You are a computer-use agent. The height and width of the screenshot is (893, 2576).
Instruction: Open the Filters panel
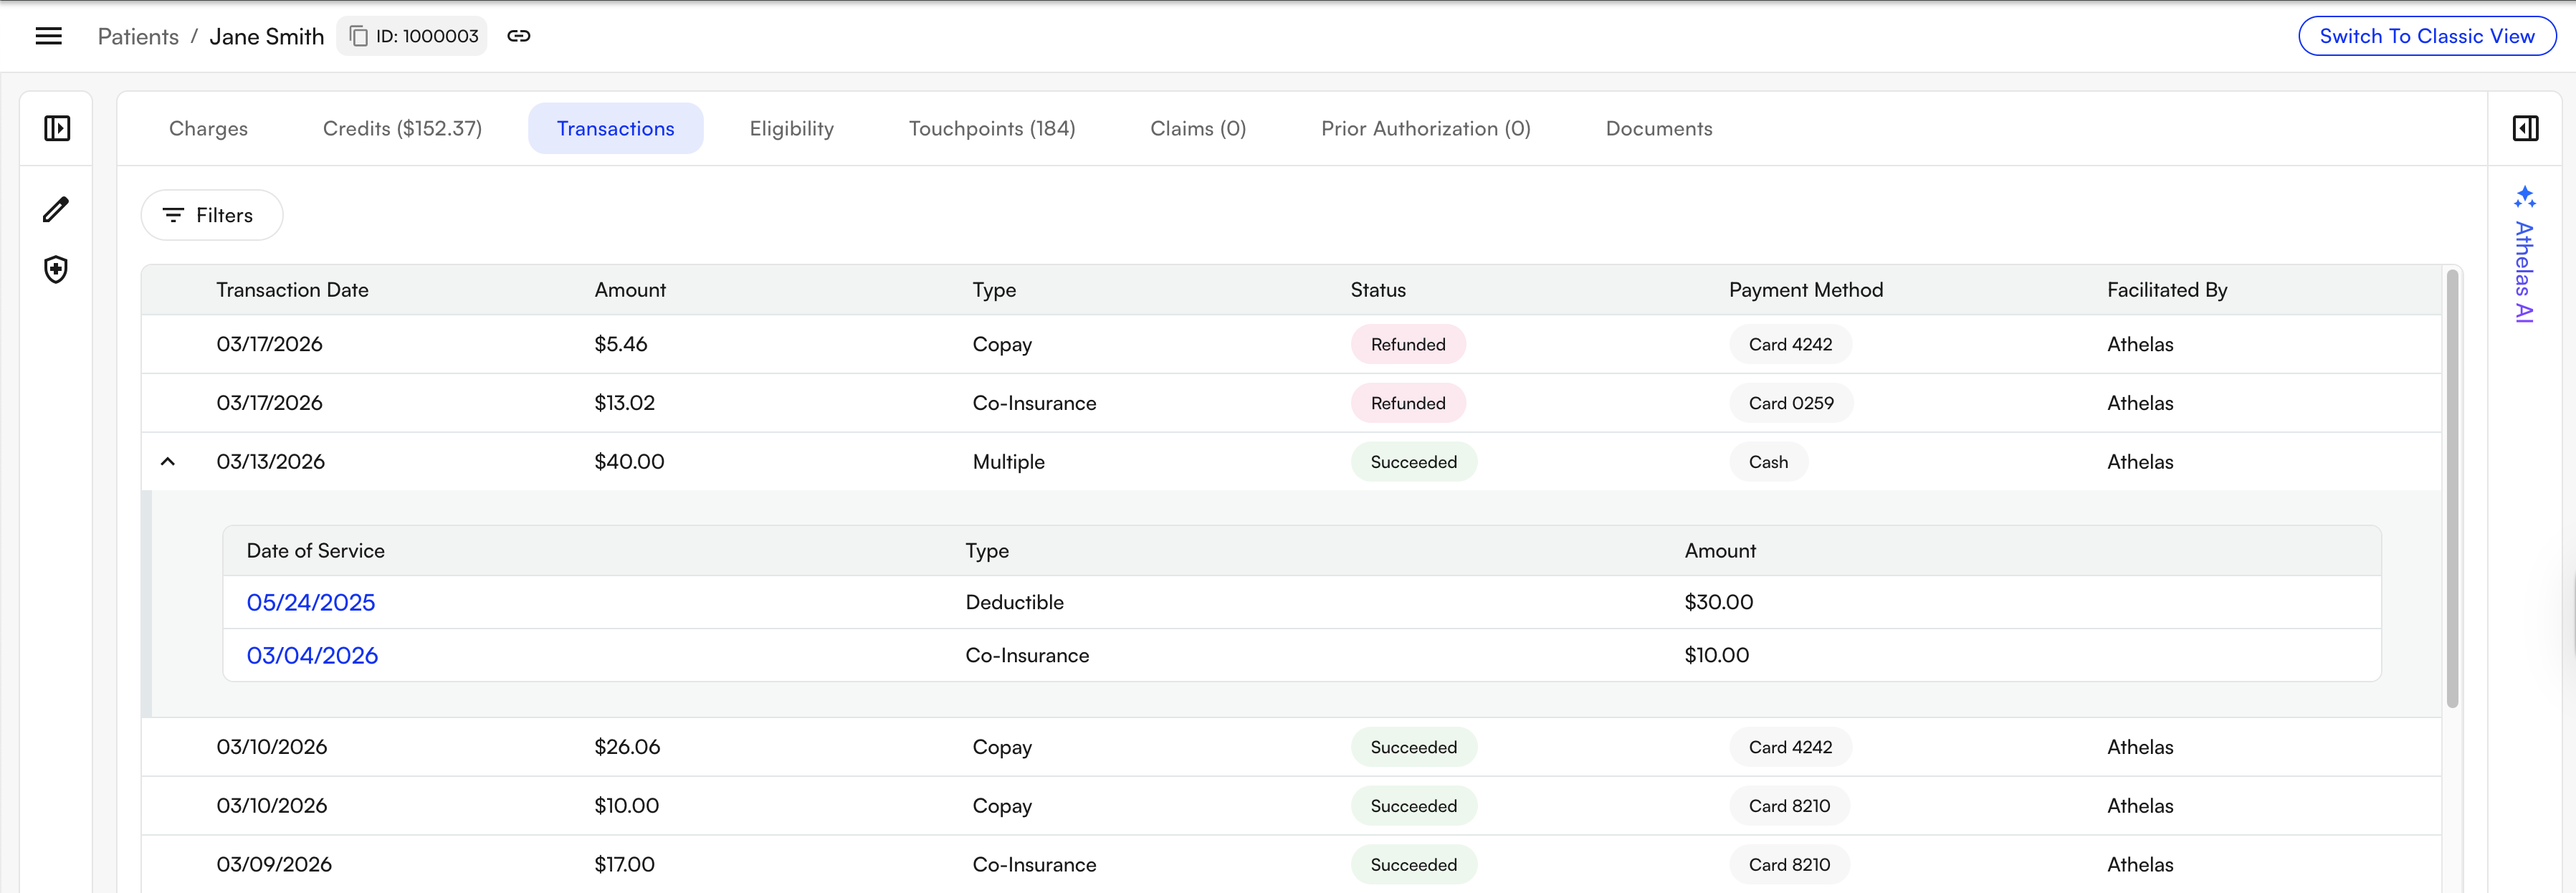click(x=211, y=214)
